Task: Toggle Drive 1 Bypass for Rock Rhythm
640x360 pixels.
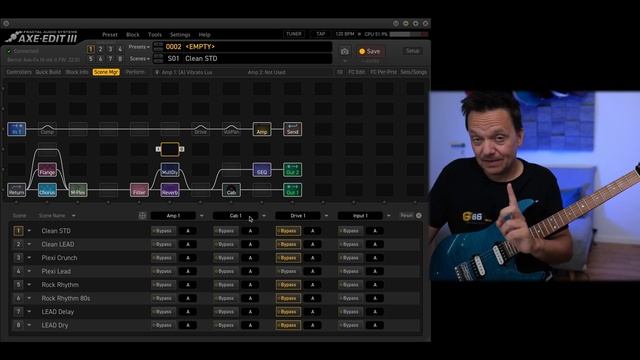Action: (x=288, y=285)
